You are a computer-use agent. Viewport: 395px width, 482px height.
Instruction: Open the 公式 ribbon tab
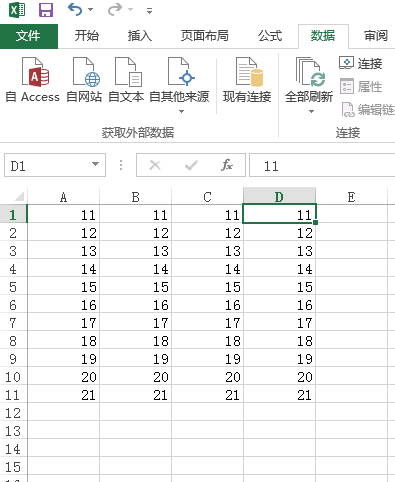point(270,36)
